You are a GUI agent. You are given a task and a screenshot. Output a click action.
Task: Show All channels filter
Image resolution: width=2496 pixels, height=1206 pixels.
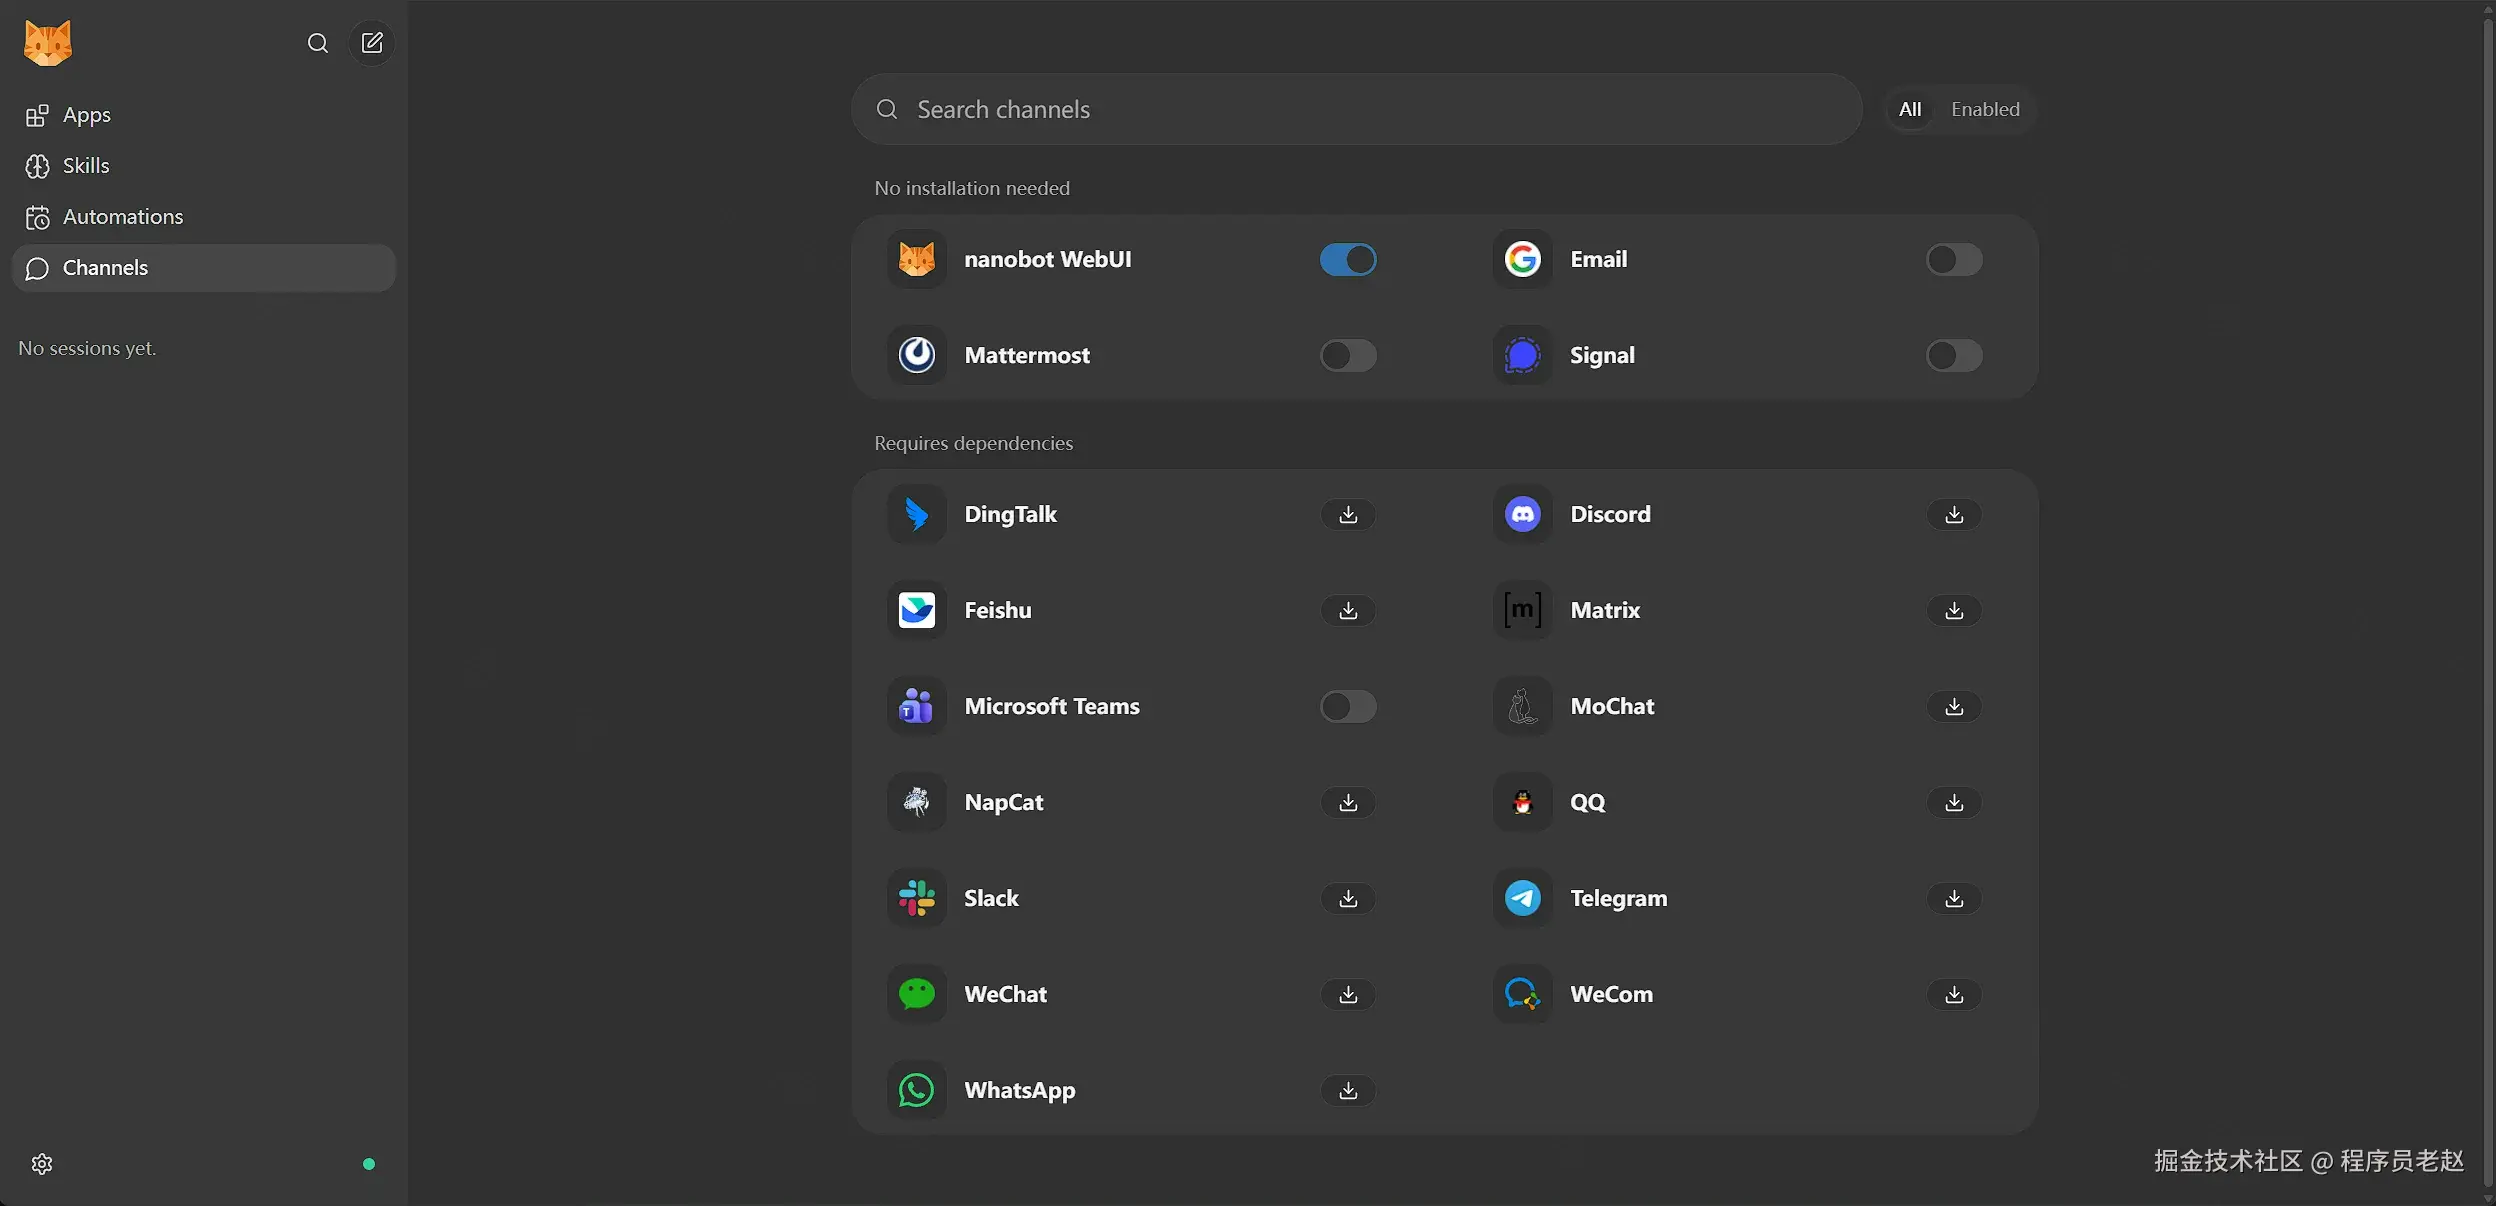point(1910,109)
